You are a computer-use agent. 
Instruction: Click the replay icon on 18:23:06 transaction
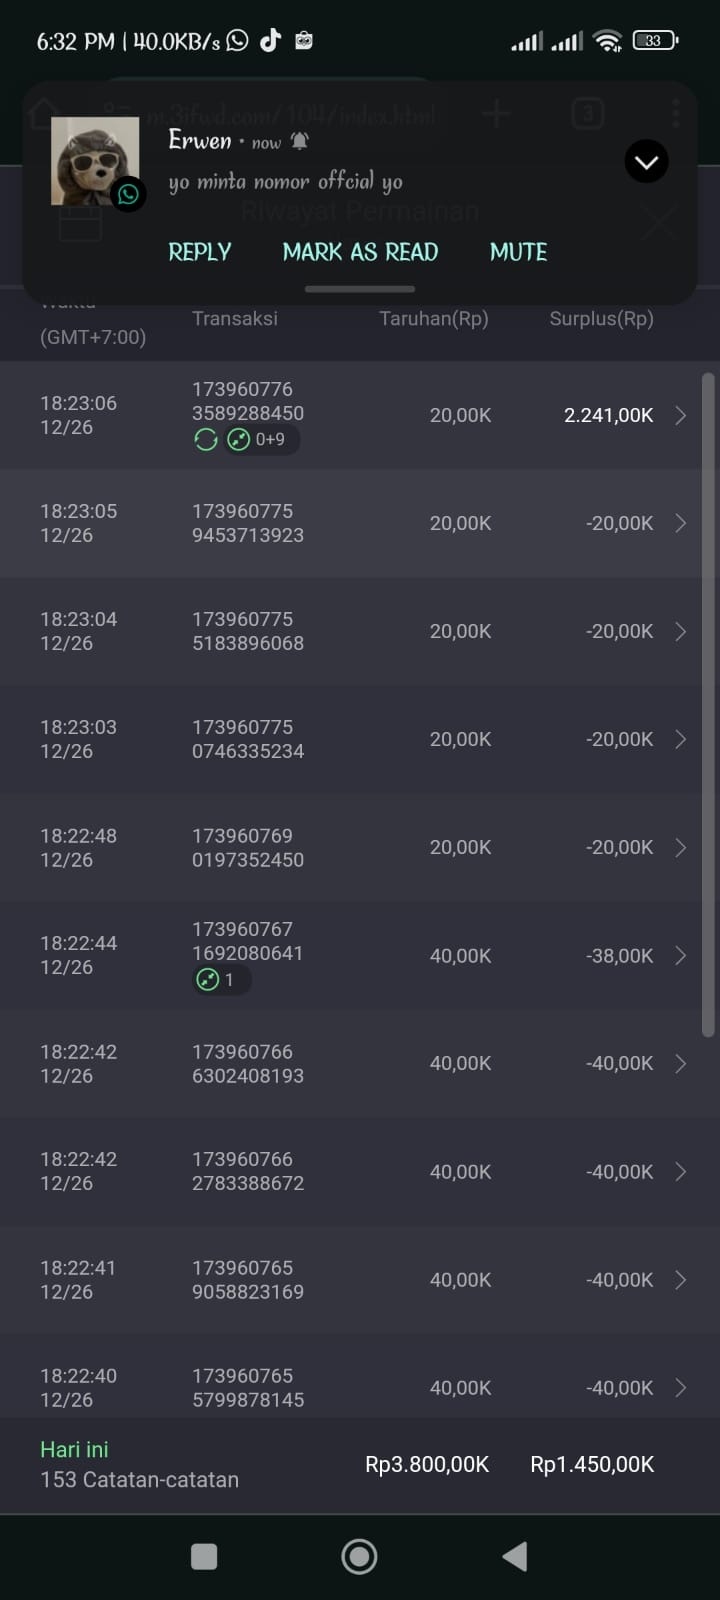tap(206, 440)
